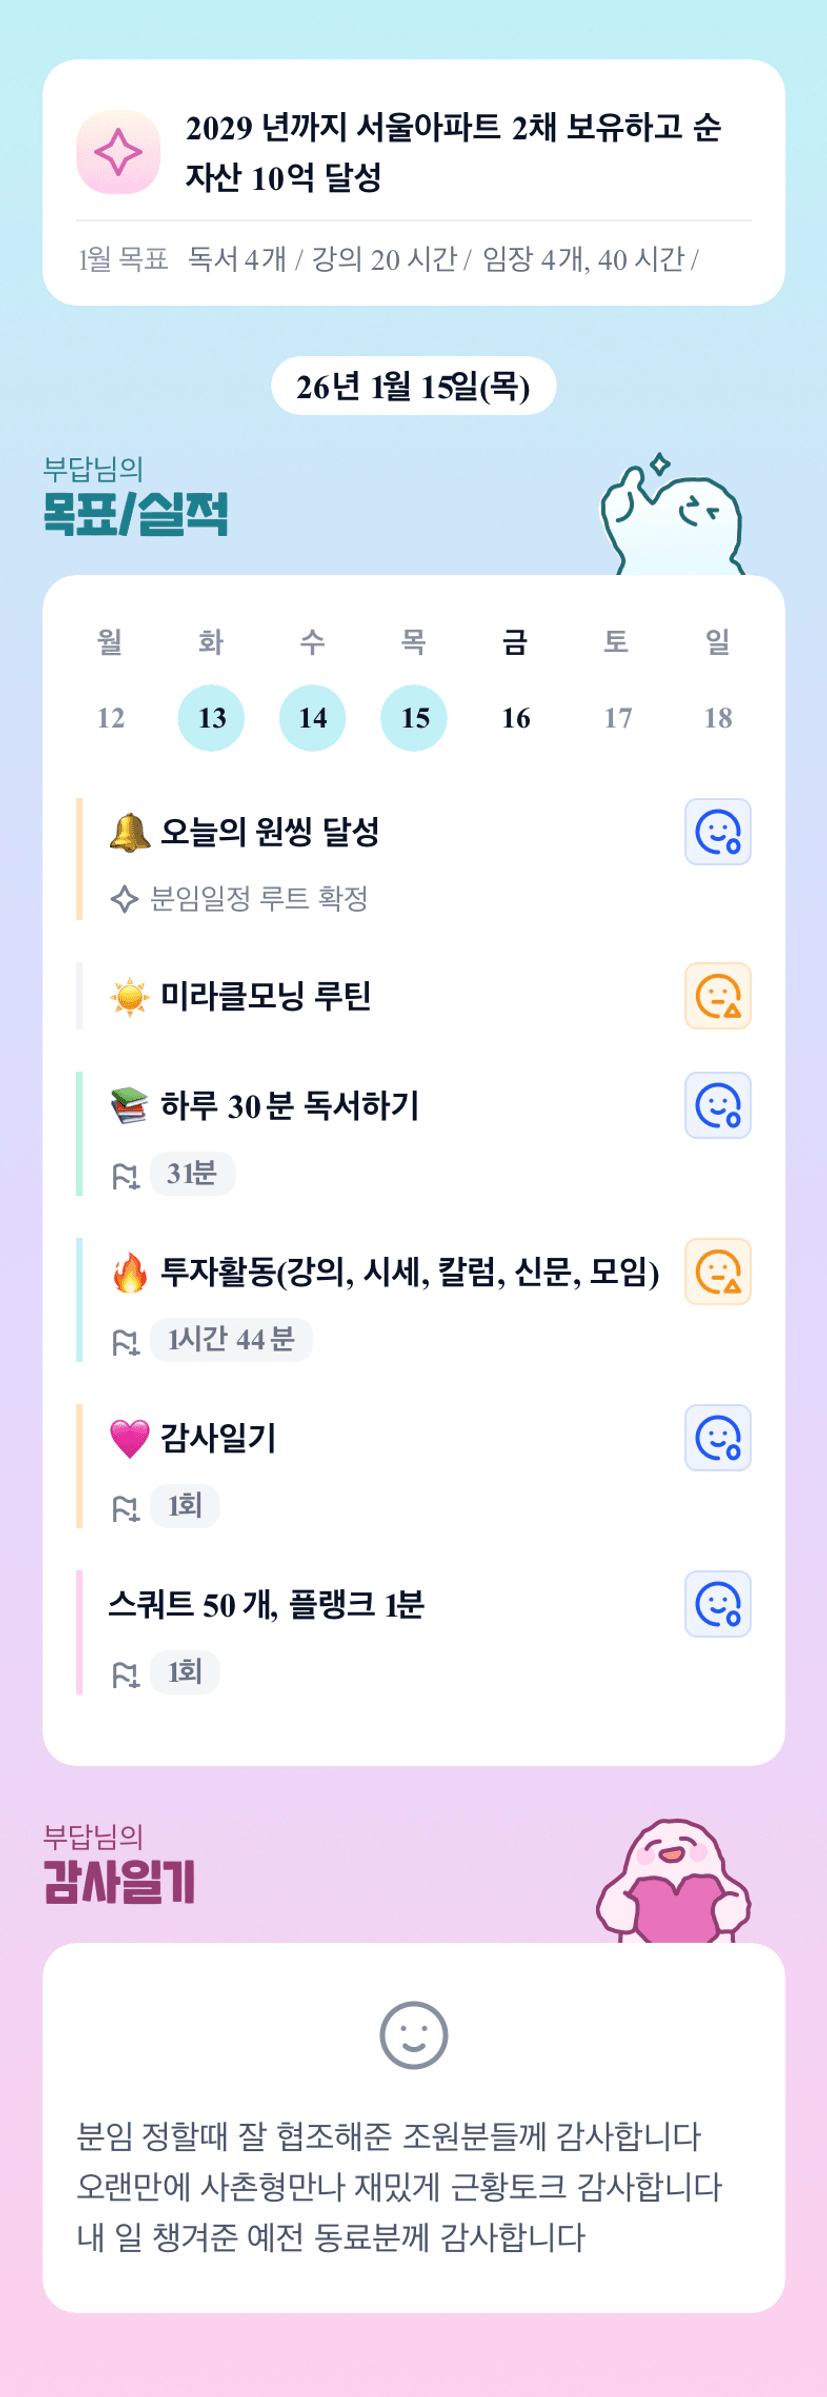
Task: Select date 15 in week calendar
Action: (414, 718)
